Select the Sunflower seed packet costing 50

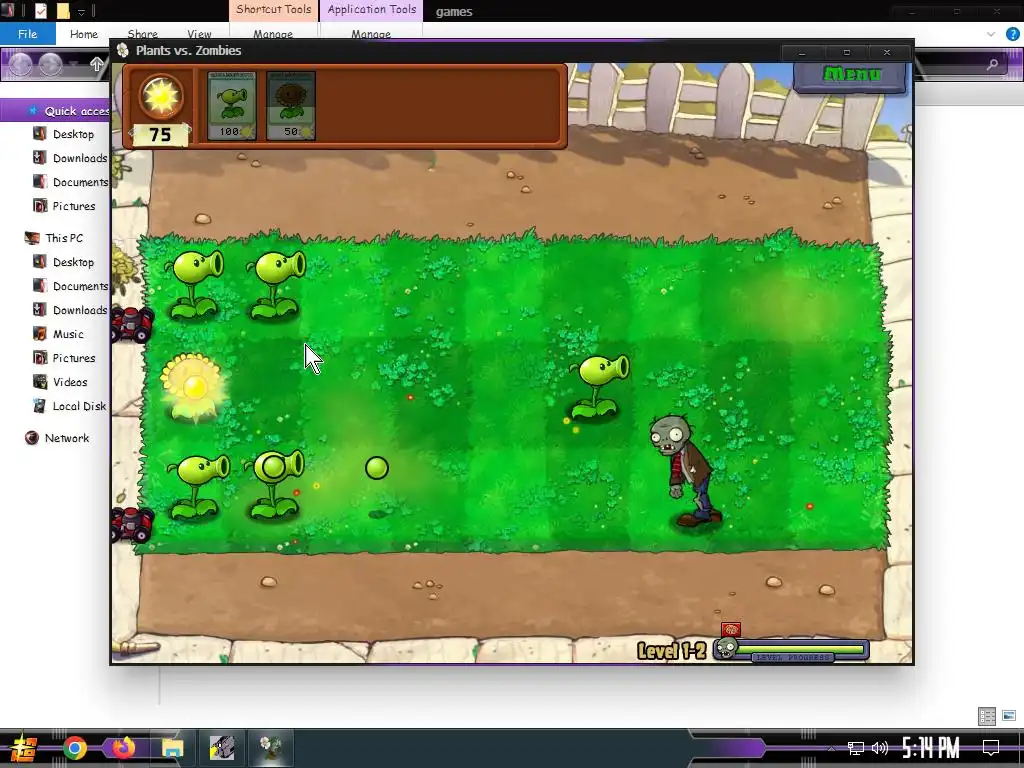click(x=291, y=106)
